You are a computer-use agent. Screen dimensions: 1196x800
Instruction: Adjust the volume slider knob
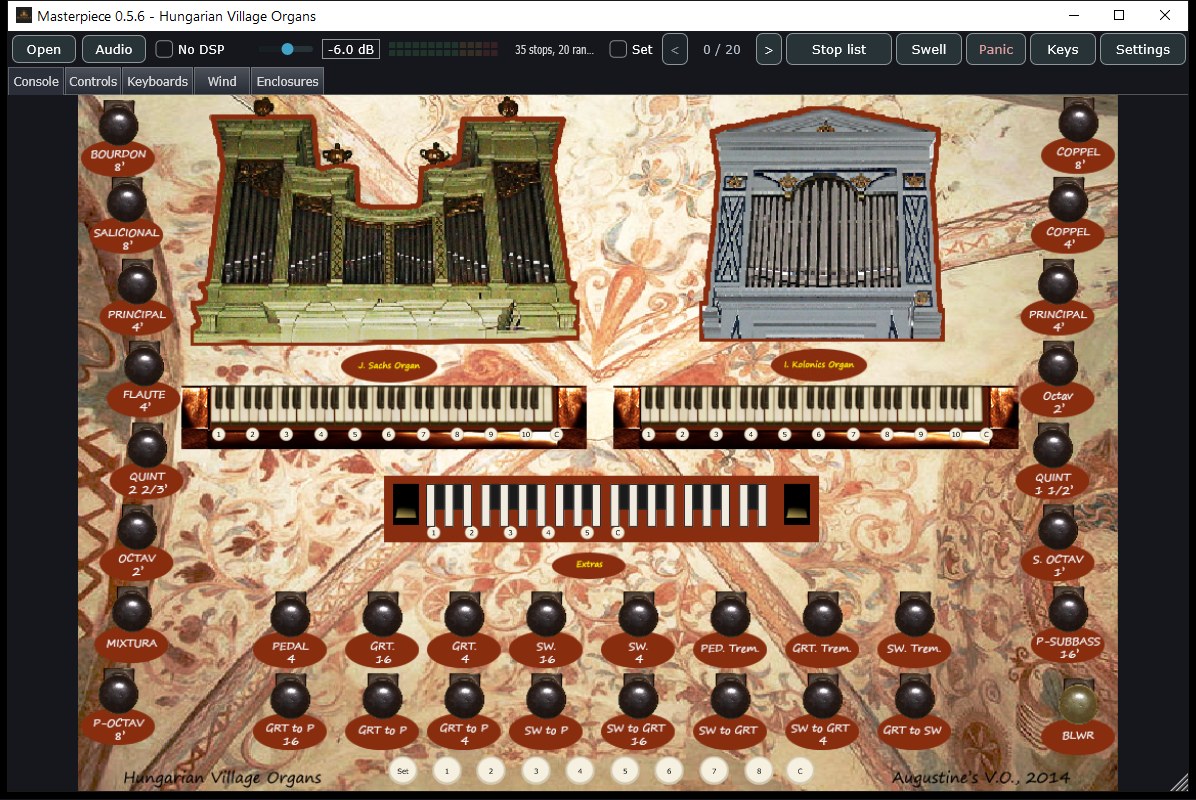point(288,49)
